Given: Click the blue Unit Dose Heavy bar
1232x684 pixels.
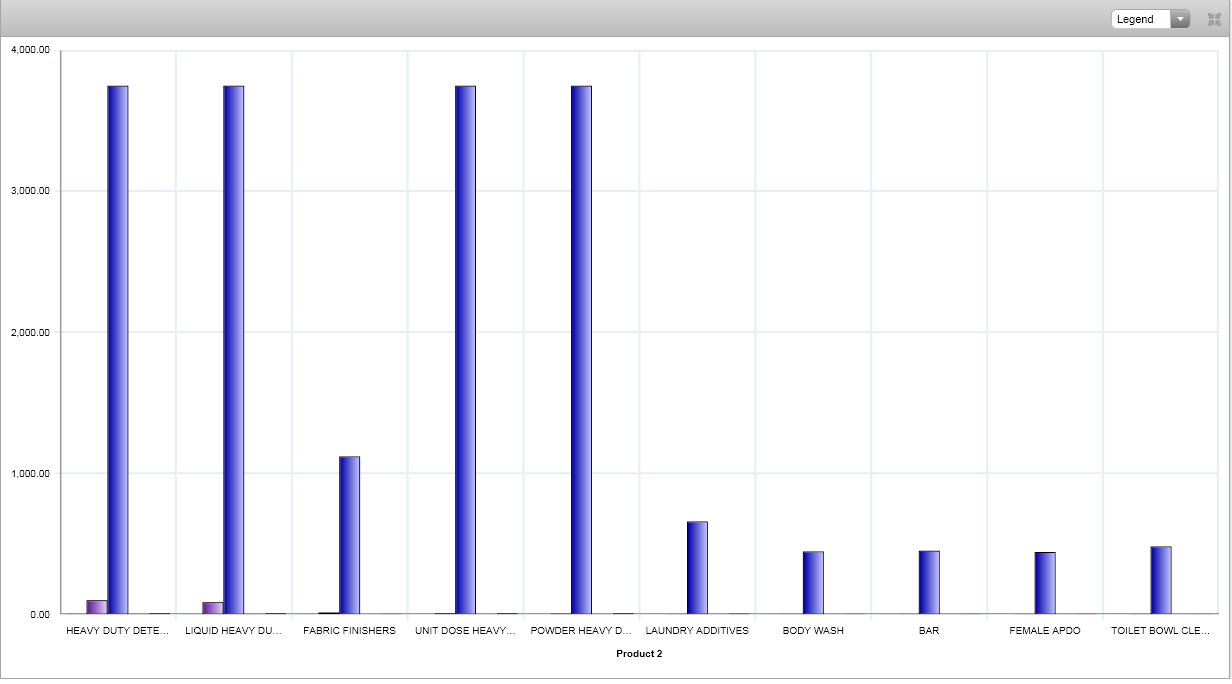Looking at the screenshot, I should tap(465, 350).
